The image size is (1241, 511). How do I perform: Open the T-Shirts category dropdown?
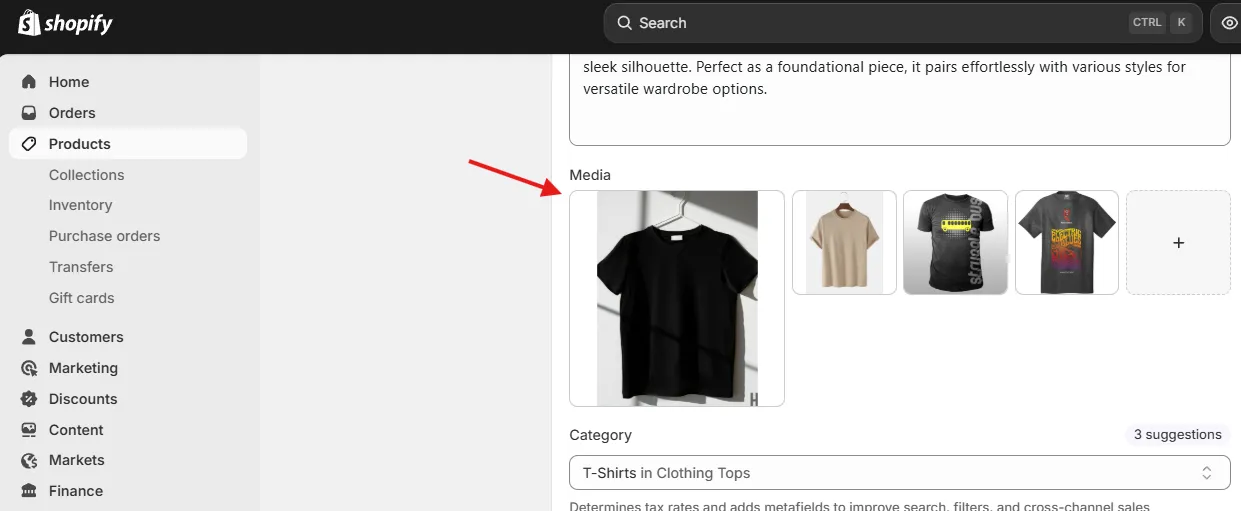(x=899, y=473)
